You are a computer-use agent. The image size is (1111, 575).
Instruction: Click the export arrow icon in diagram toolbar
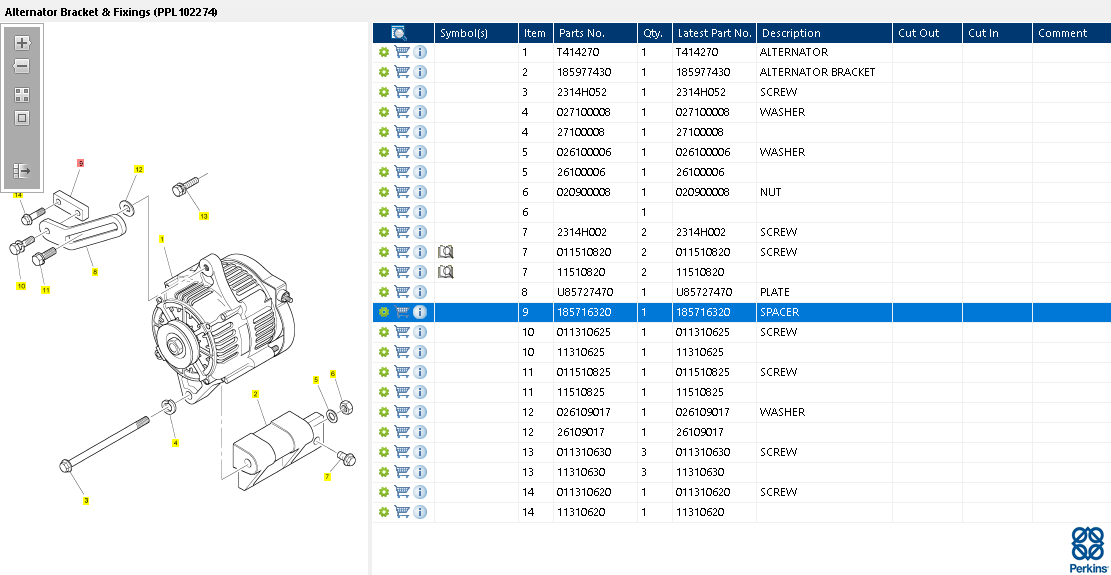coord(22,171)
